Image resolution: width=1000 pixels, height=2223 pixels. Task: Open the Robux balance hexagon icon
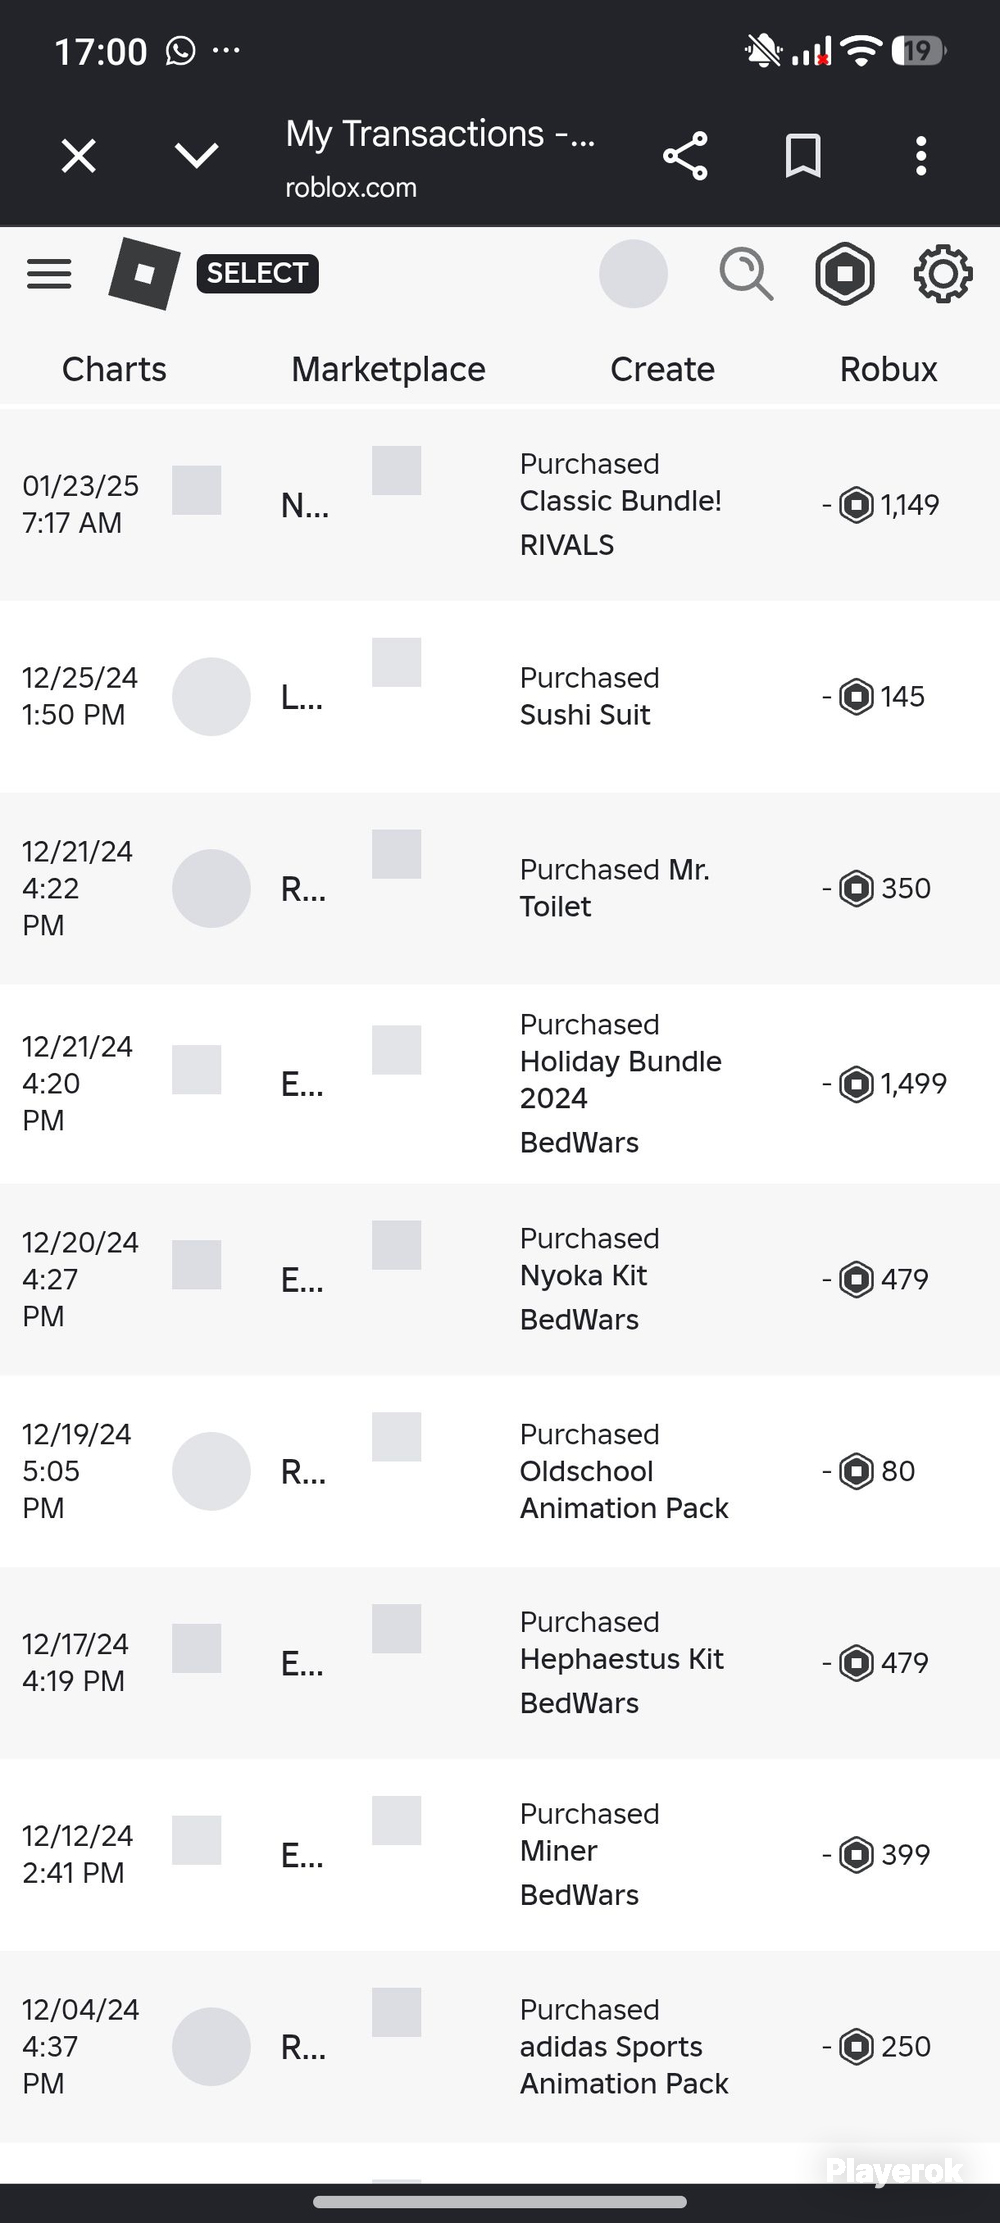pos(845,273)
